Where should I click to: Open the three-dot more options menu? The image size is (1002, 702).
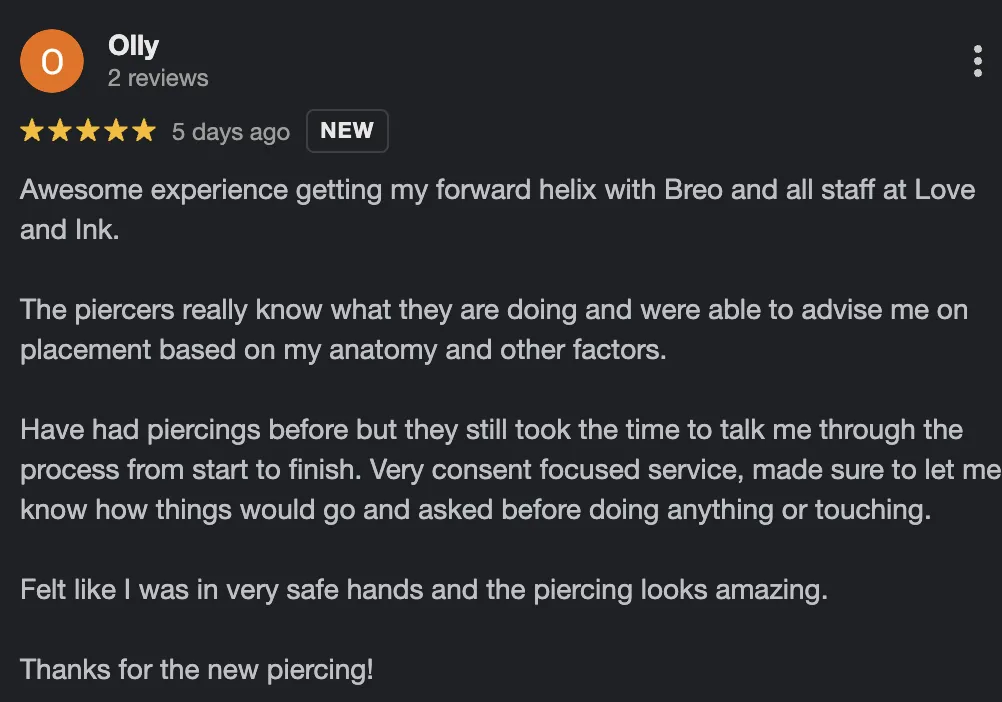(x=977, y=61)
